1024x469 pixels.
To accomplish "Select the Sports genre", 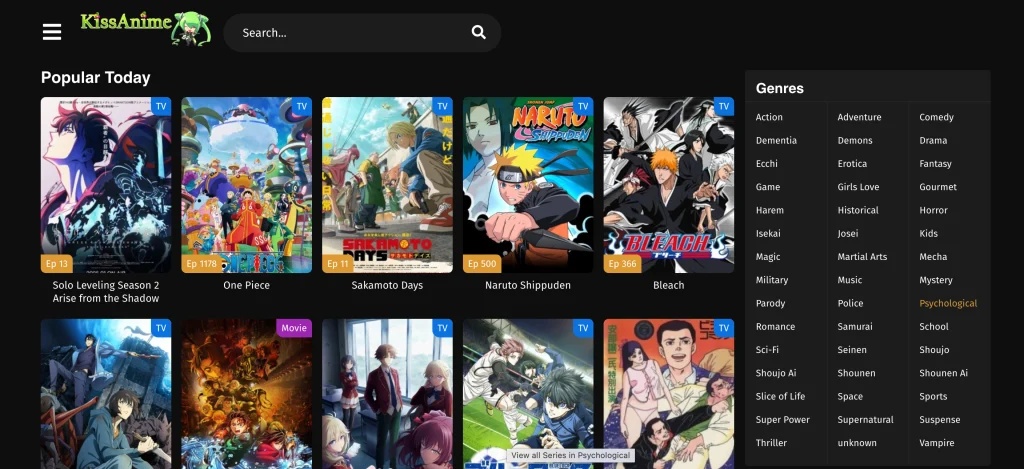I will click(933, 396).
